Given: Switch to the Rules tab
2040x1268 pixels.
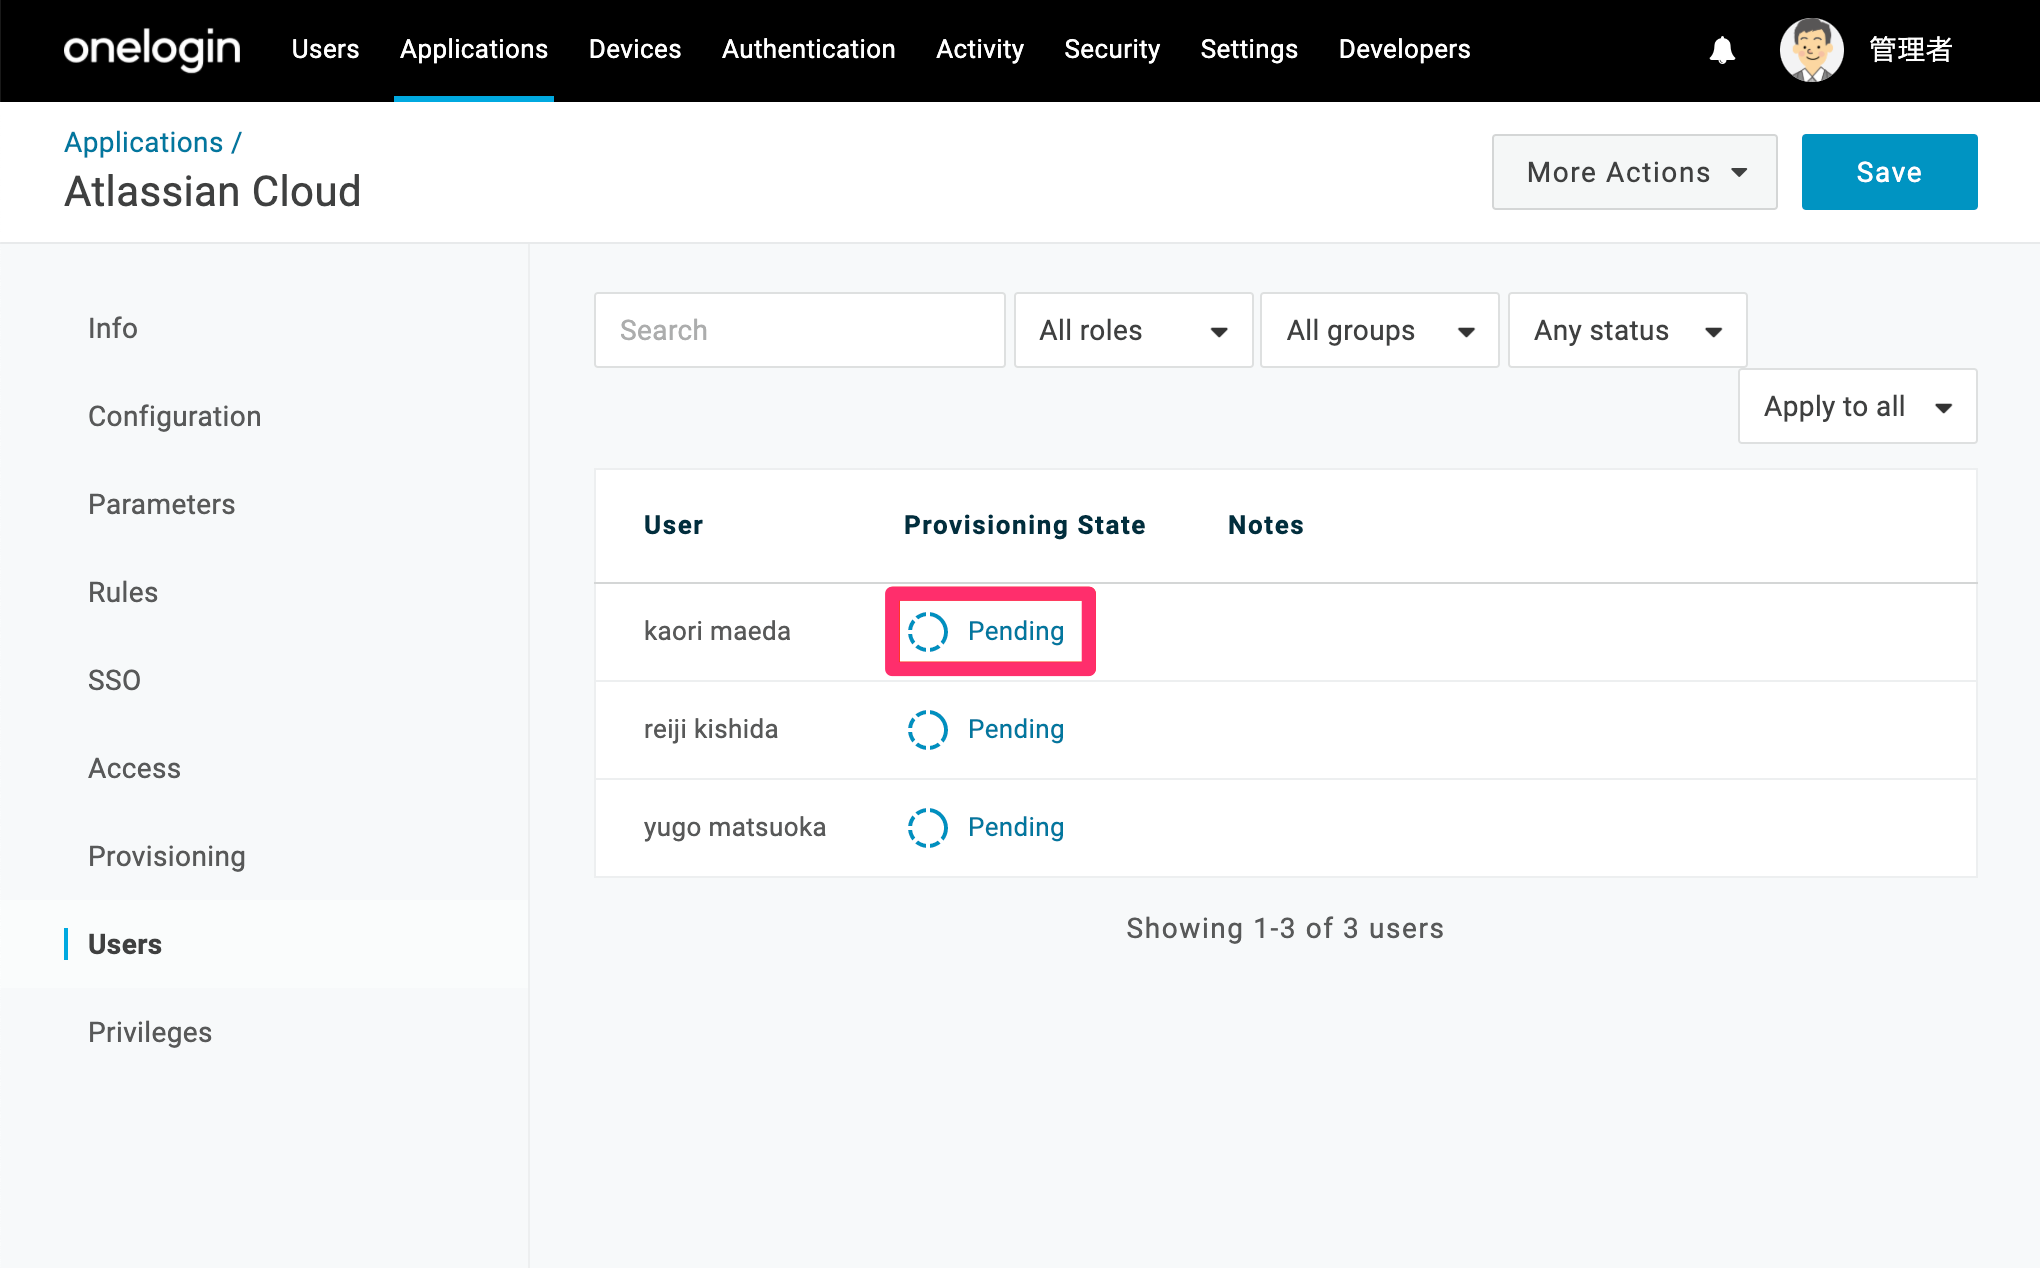Looking at the screenshot, I should coord(123,592).
